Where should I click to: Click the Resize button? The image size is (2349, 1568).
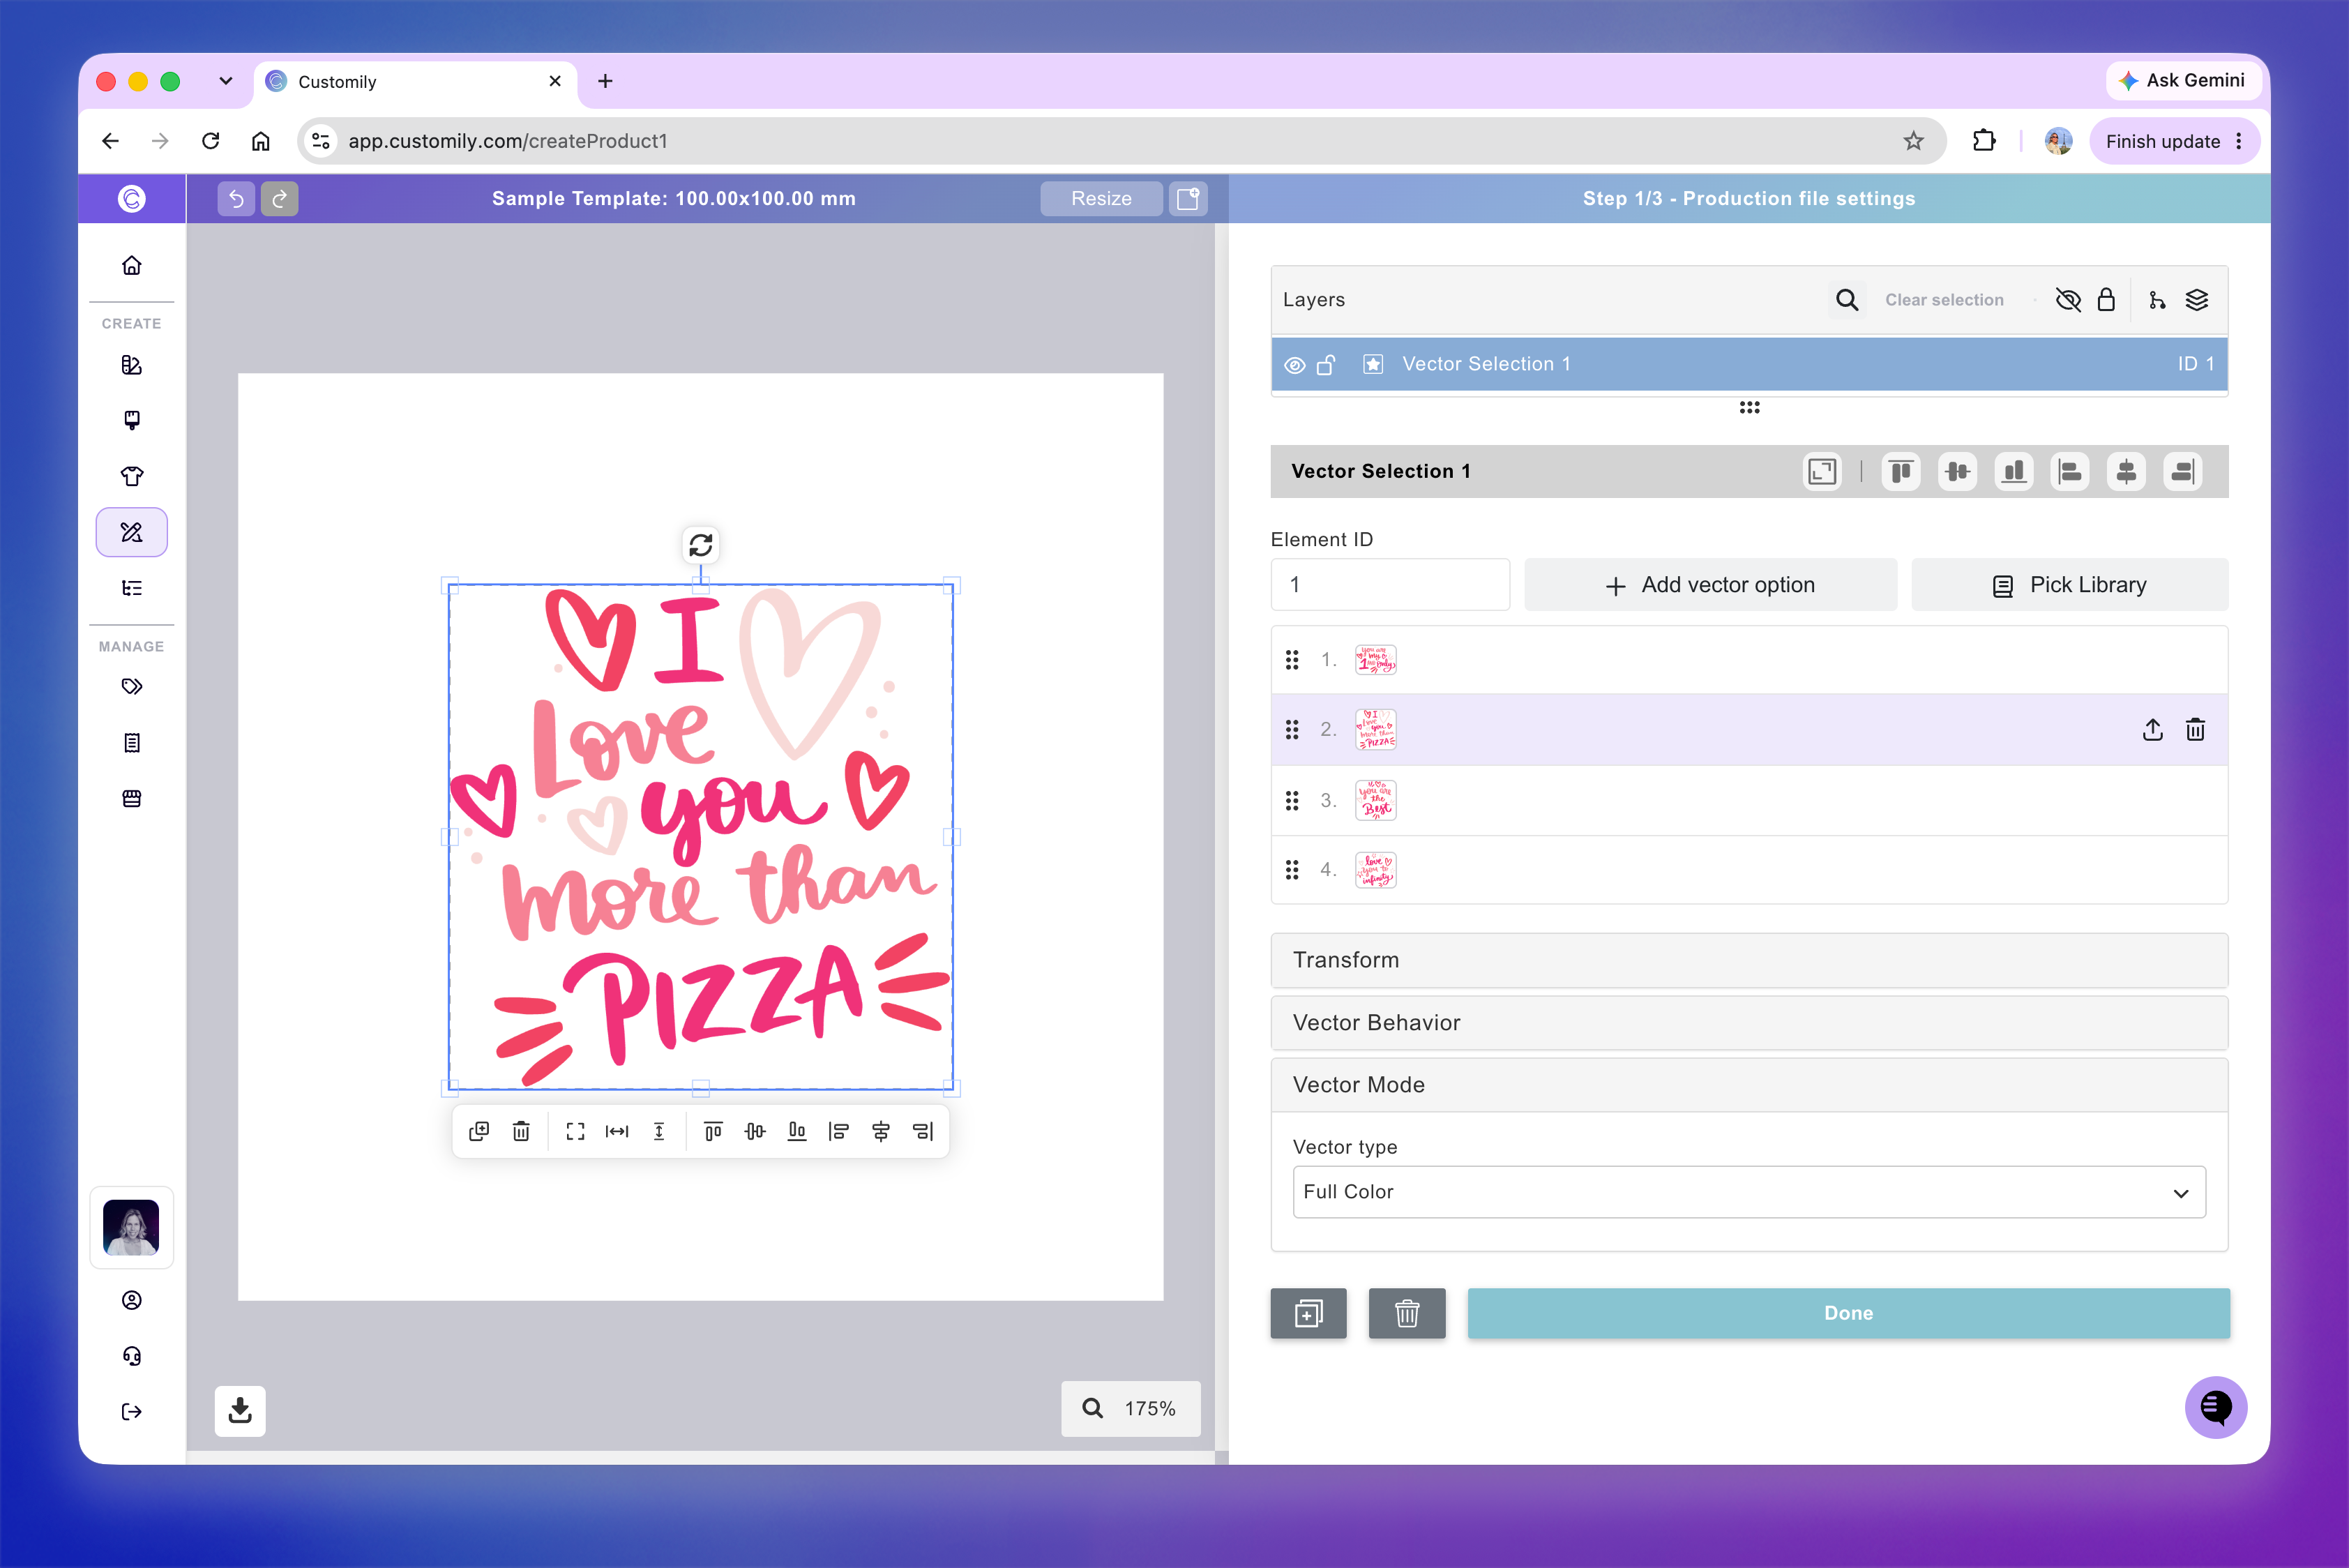[x=1101, y=198]
